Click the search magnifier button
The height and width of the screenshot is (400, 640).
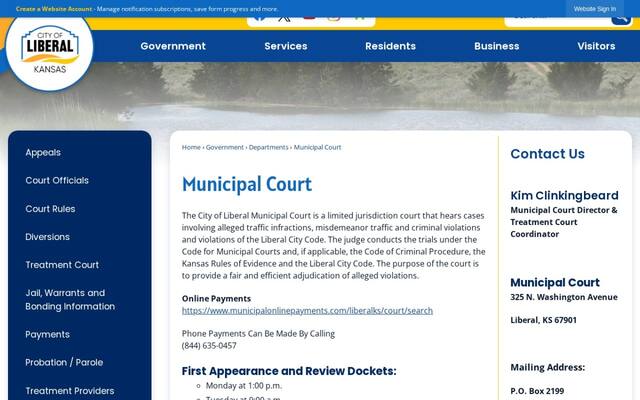[x=621, y=20]
